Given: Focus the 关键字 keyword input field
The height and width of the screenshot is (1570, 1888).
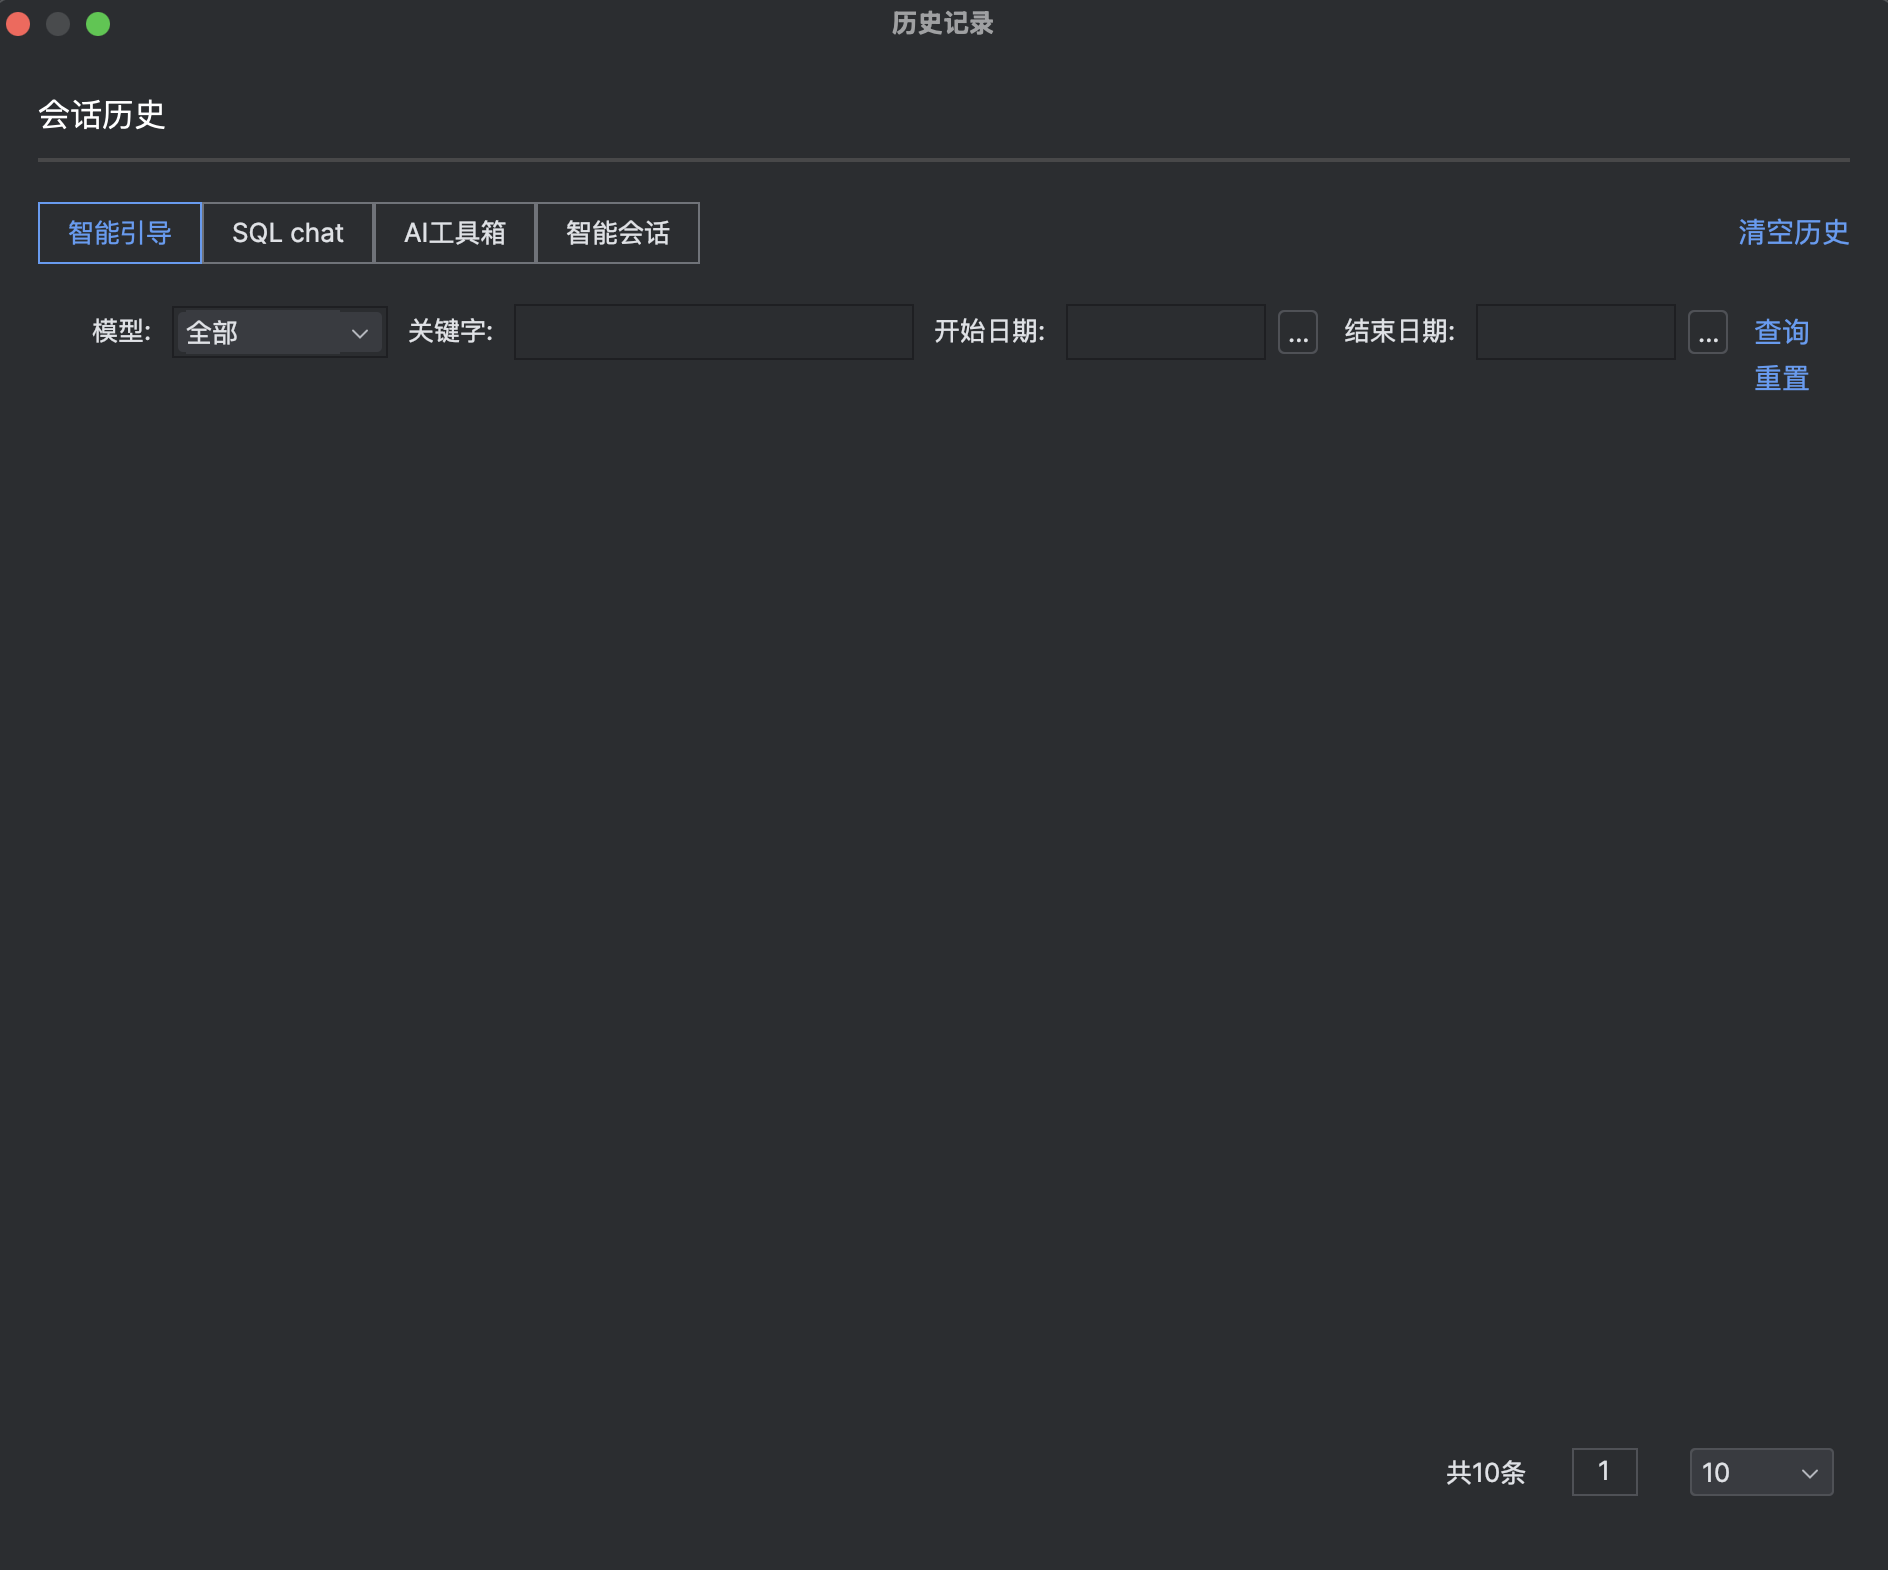Looking at the screenshot, I should pos(713,332).
